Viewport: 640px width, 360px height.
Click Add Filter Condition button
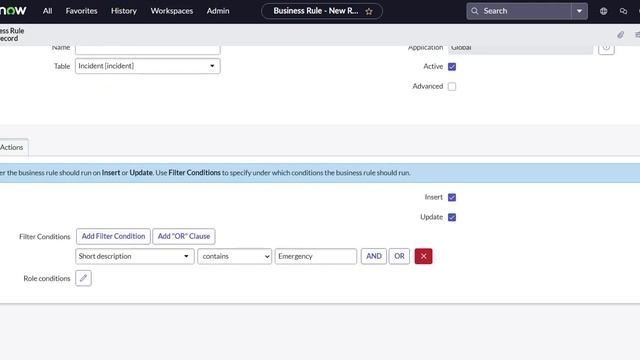click(113, 236)
